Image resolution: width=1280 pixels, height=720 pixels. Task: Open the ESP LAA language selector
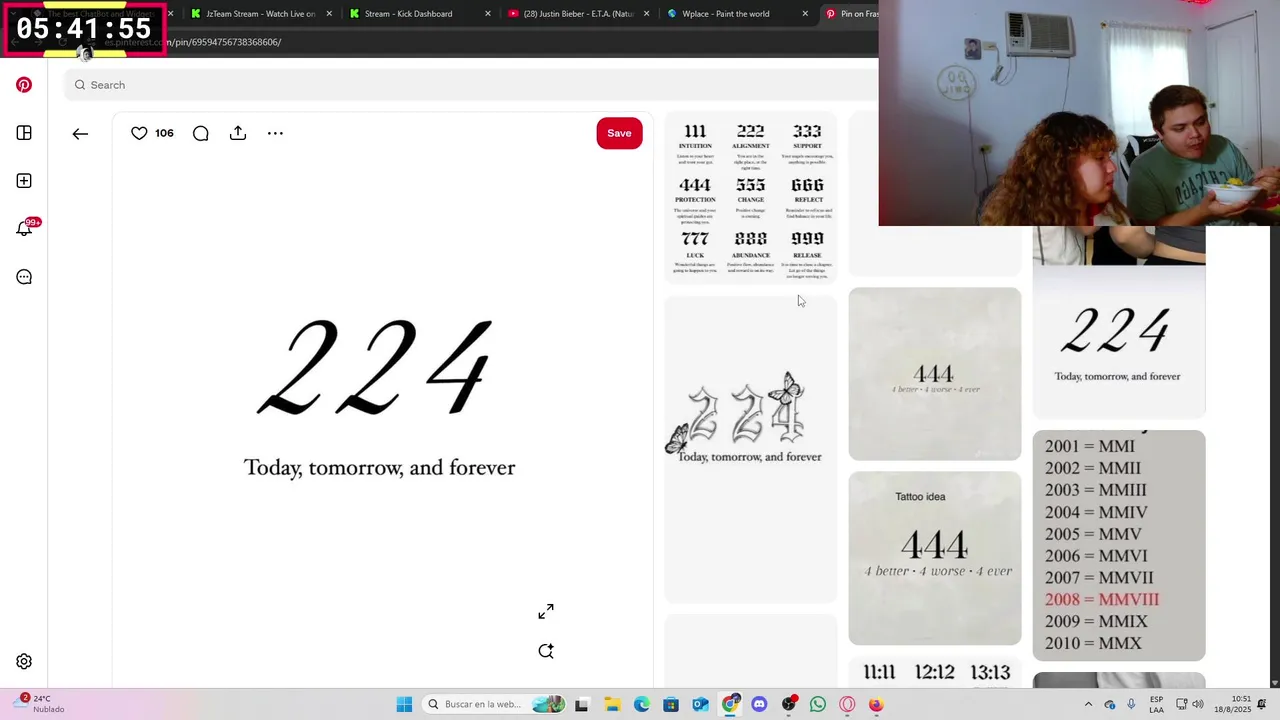click(x=1156, y=704)
